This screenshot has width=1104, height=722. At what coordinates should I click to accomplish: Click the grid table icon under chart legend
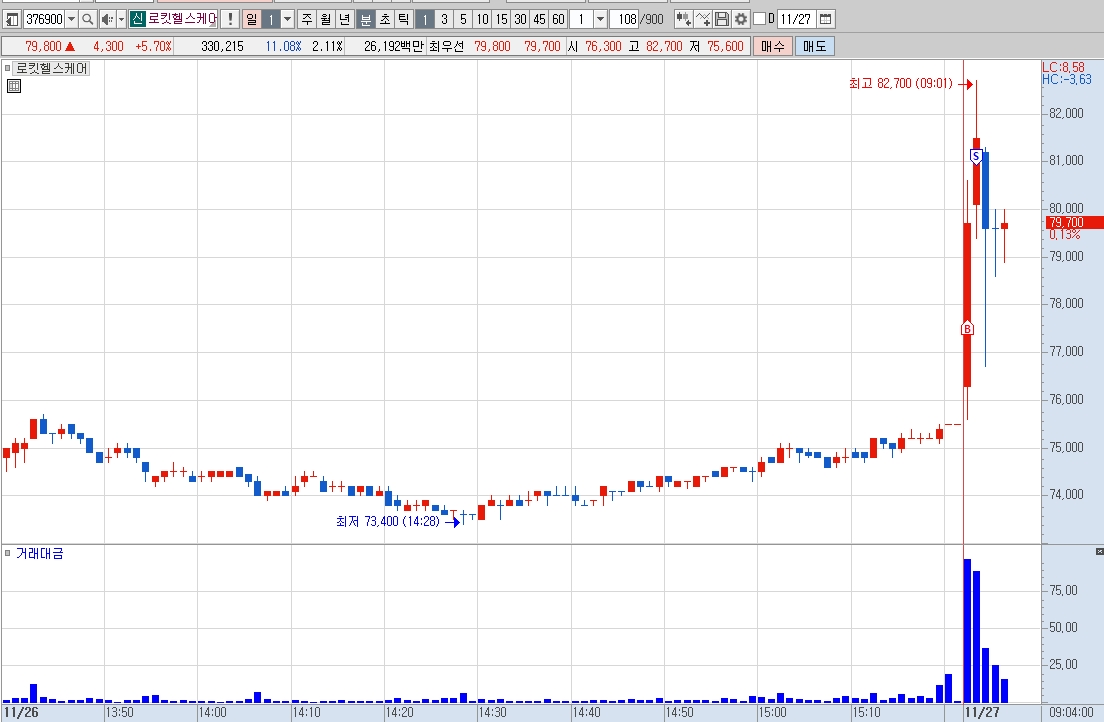tap(13, 87)
